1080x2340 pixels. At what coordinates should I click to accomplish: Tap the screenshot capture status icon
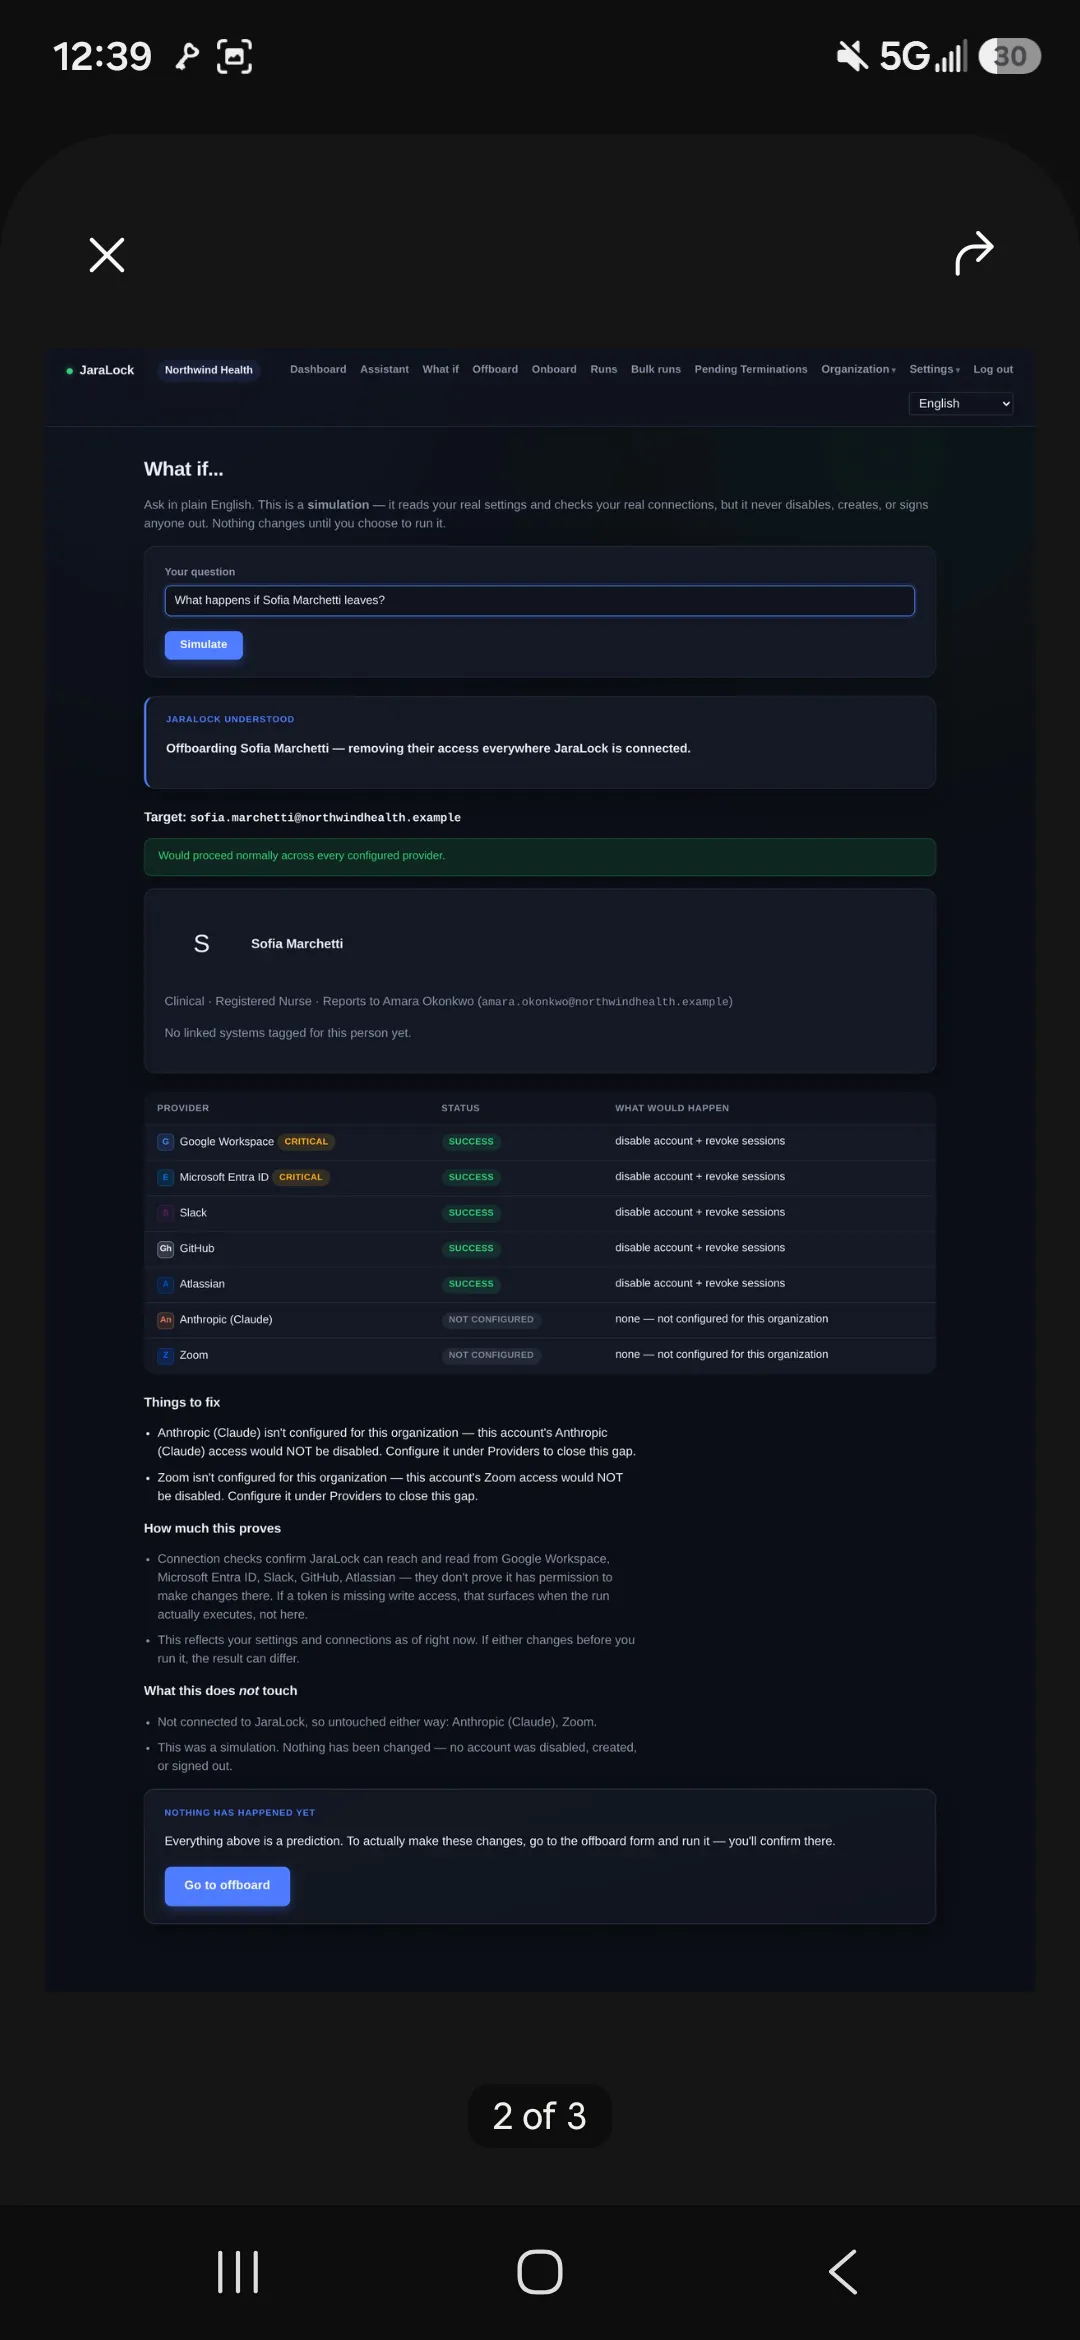234,57
